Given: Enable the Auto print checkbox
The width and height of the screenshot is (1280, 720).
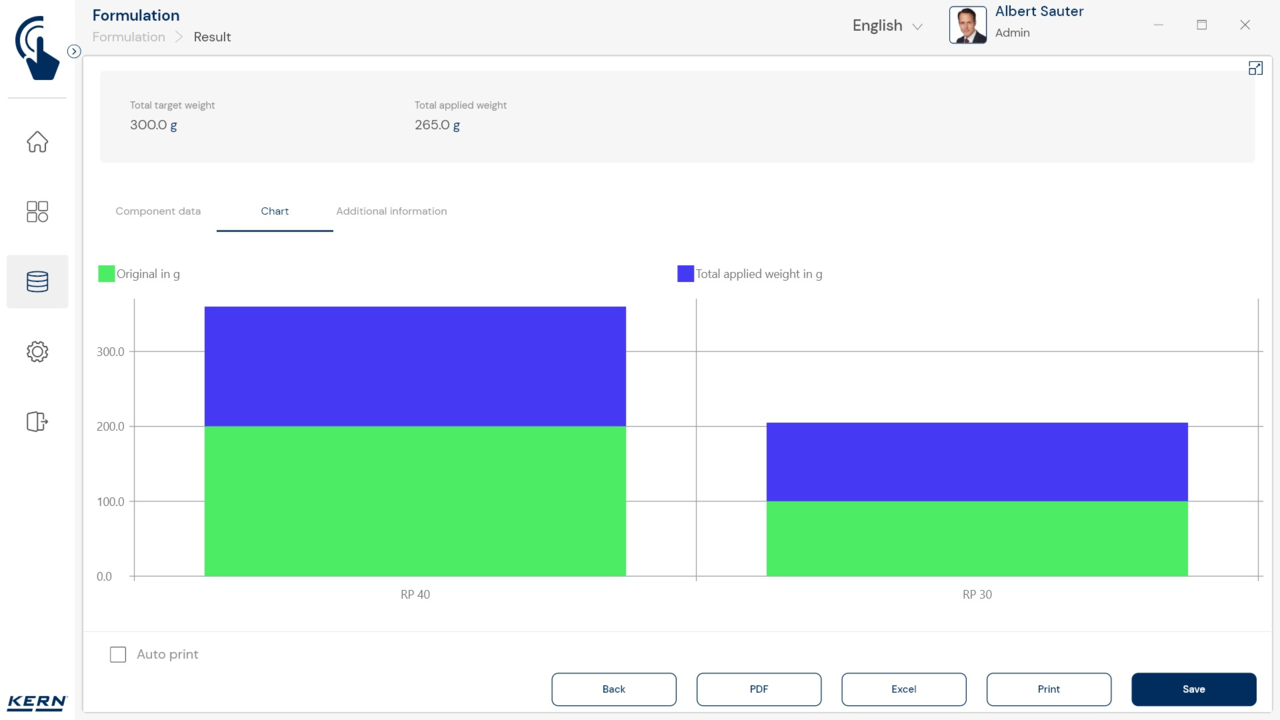Looking at the screenshot, I should [x=118, y=654].
